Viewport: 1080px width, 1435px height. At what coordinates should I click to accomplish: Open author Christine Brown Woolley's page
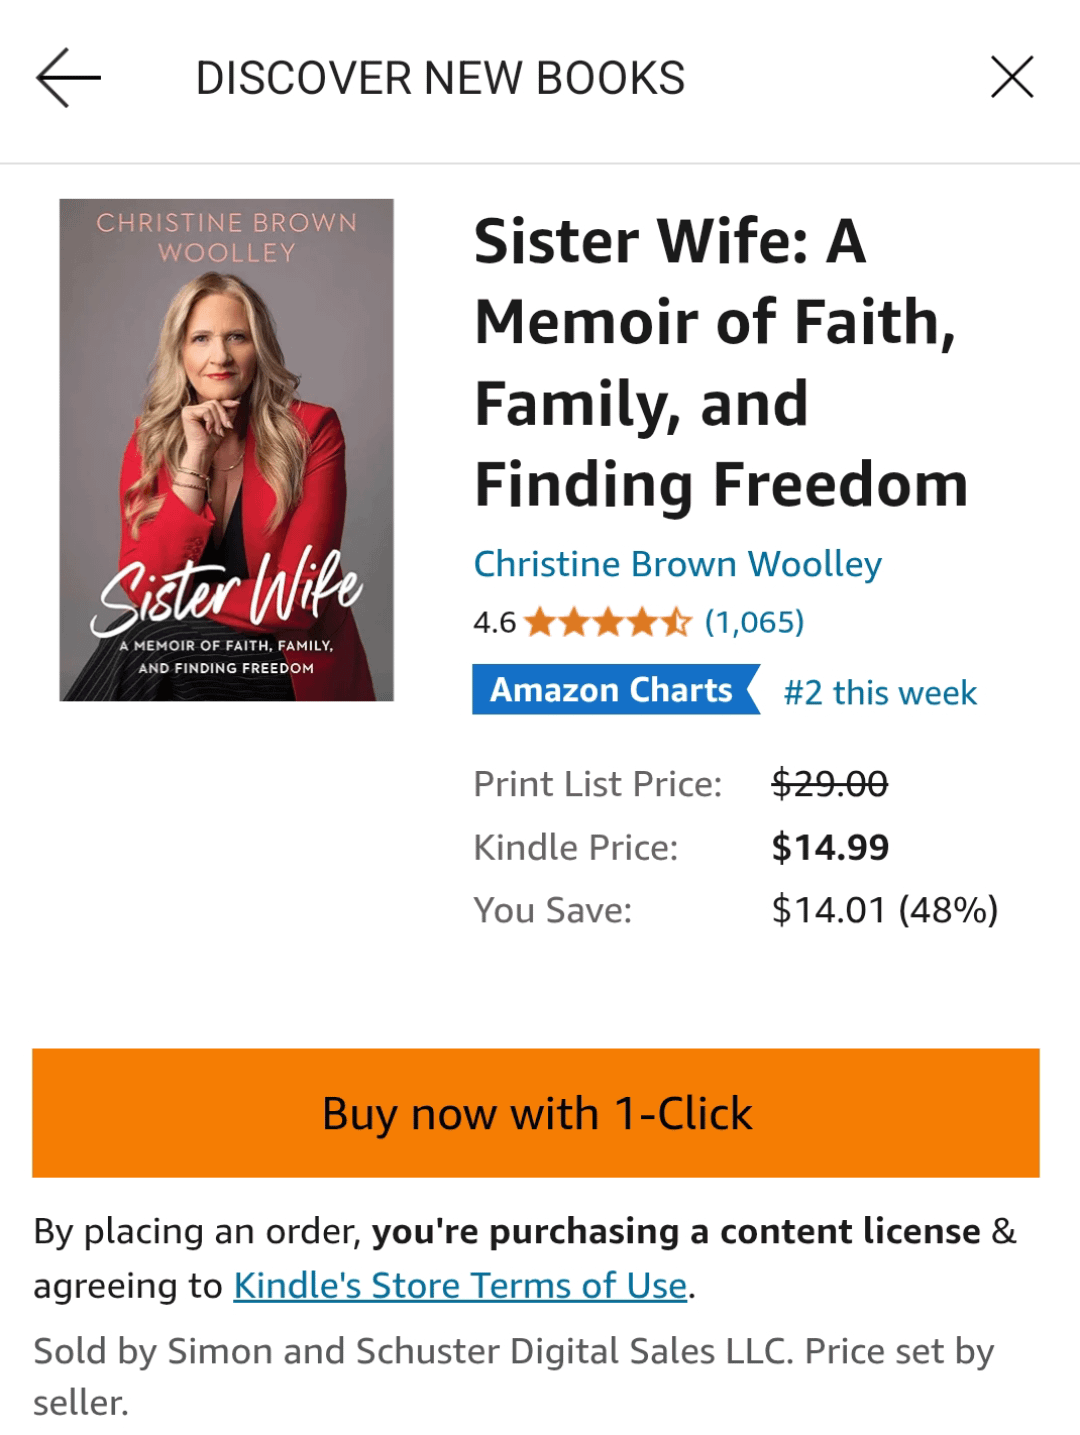[x=677, y=565]
